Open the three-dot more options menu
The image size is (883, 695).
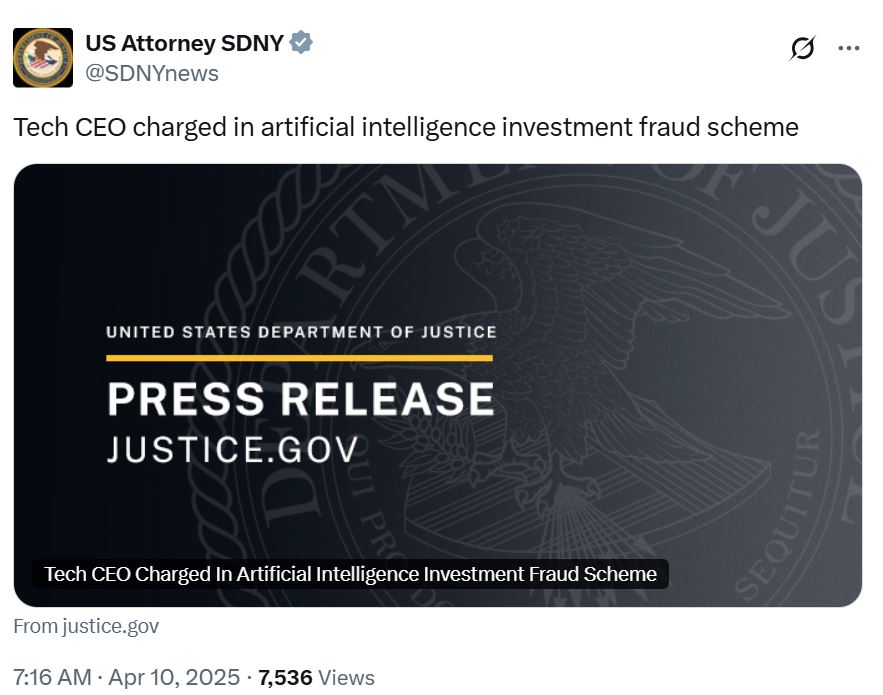click(x=848, y=48)
